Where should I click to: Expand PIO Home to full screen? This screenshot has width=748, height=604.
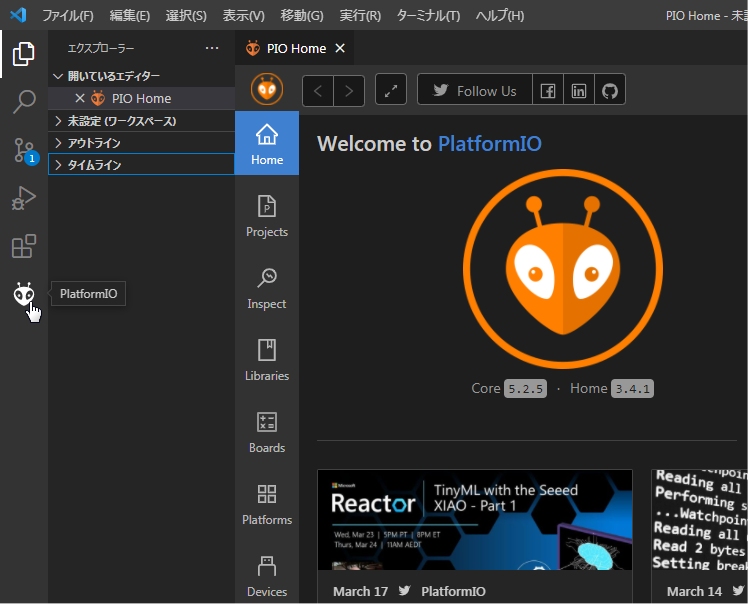pos(391,90)
